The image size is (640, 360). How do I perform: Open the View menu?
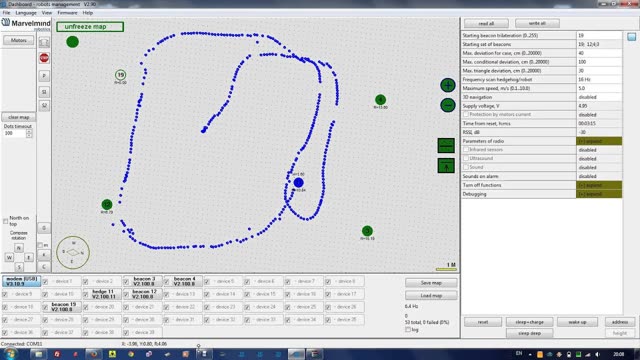point(47,13)
